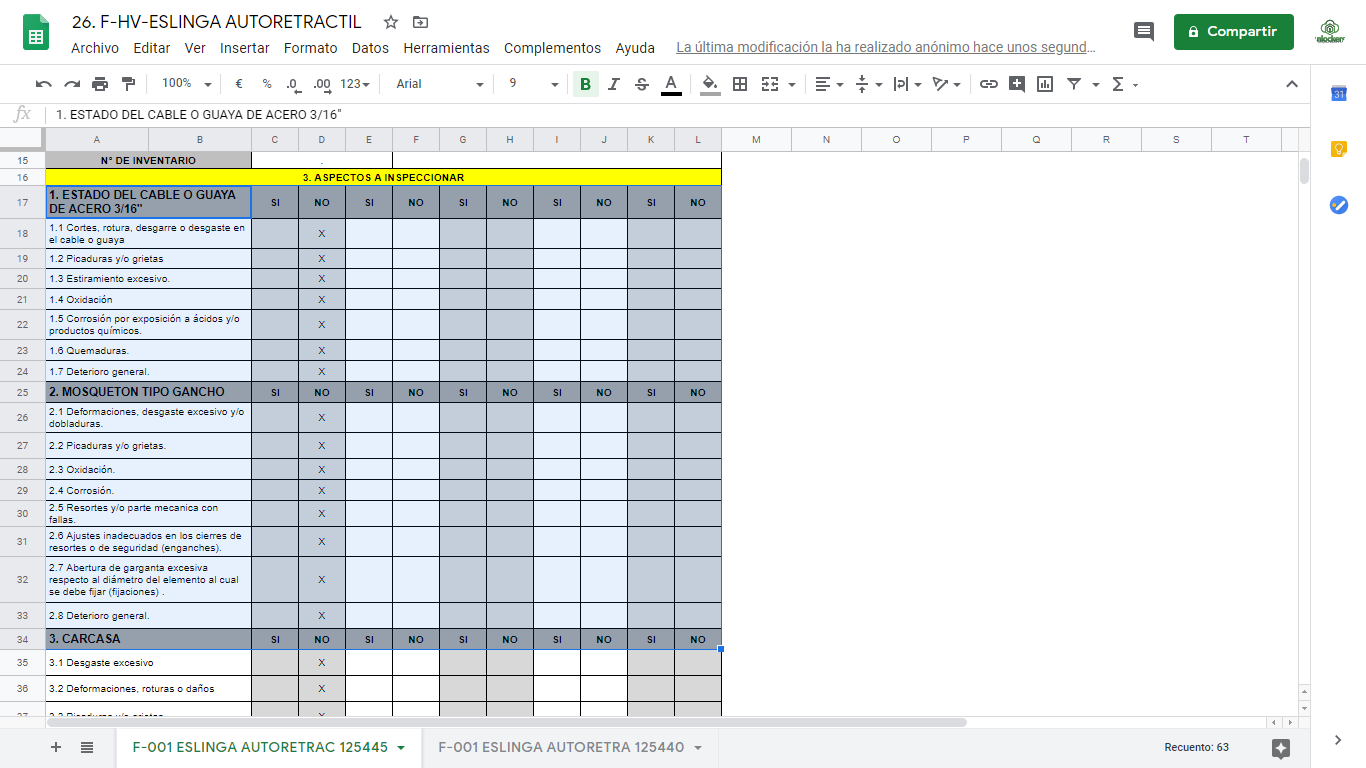Open last modification history link
1366x768 pixels.
coord(886,47)
